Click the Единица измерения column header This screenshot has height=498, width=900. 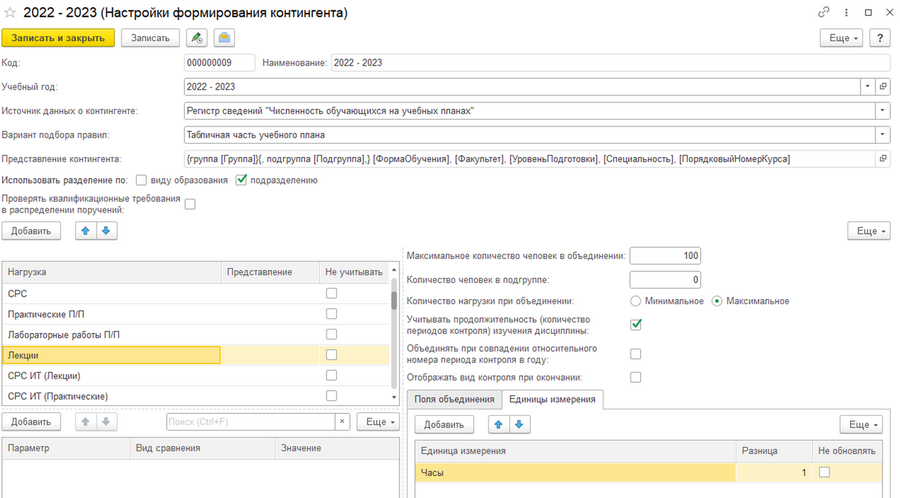coord(575,451)
